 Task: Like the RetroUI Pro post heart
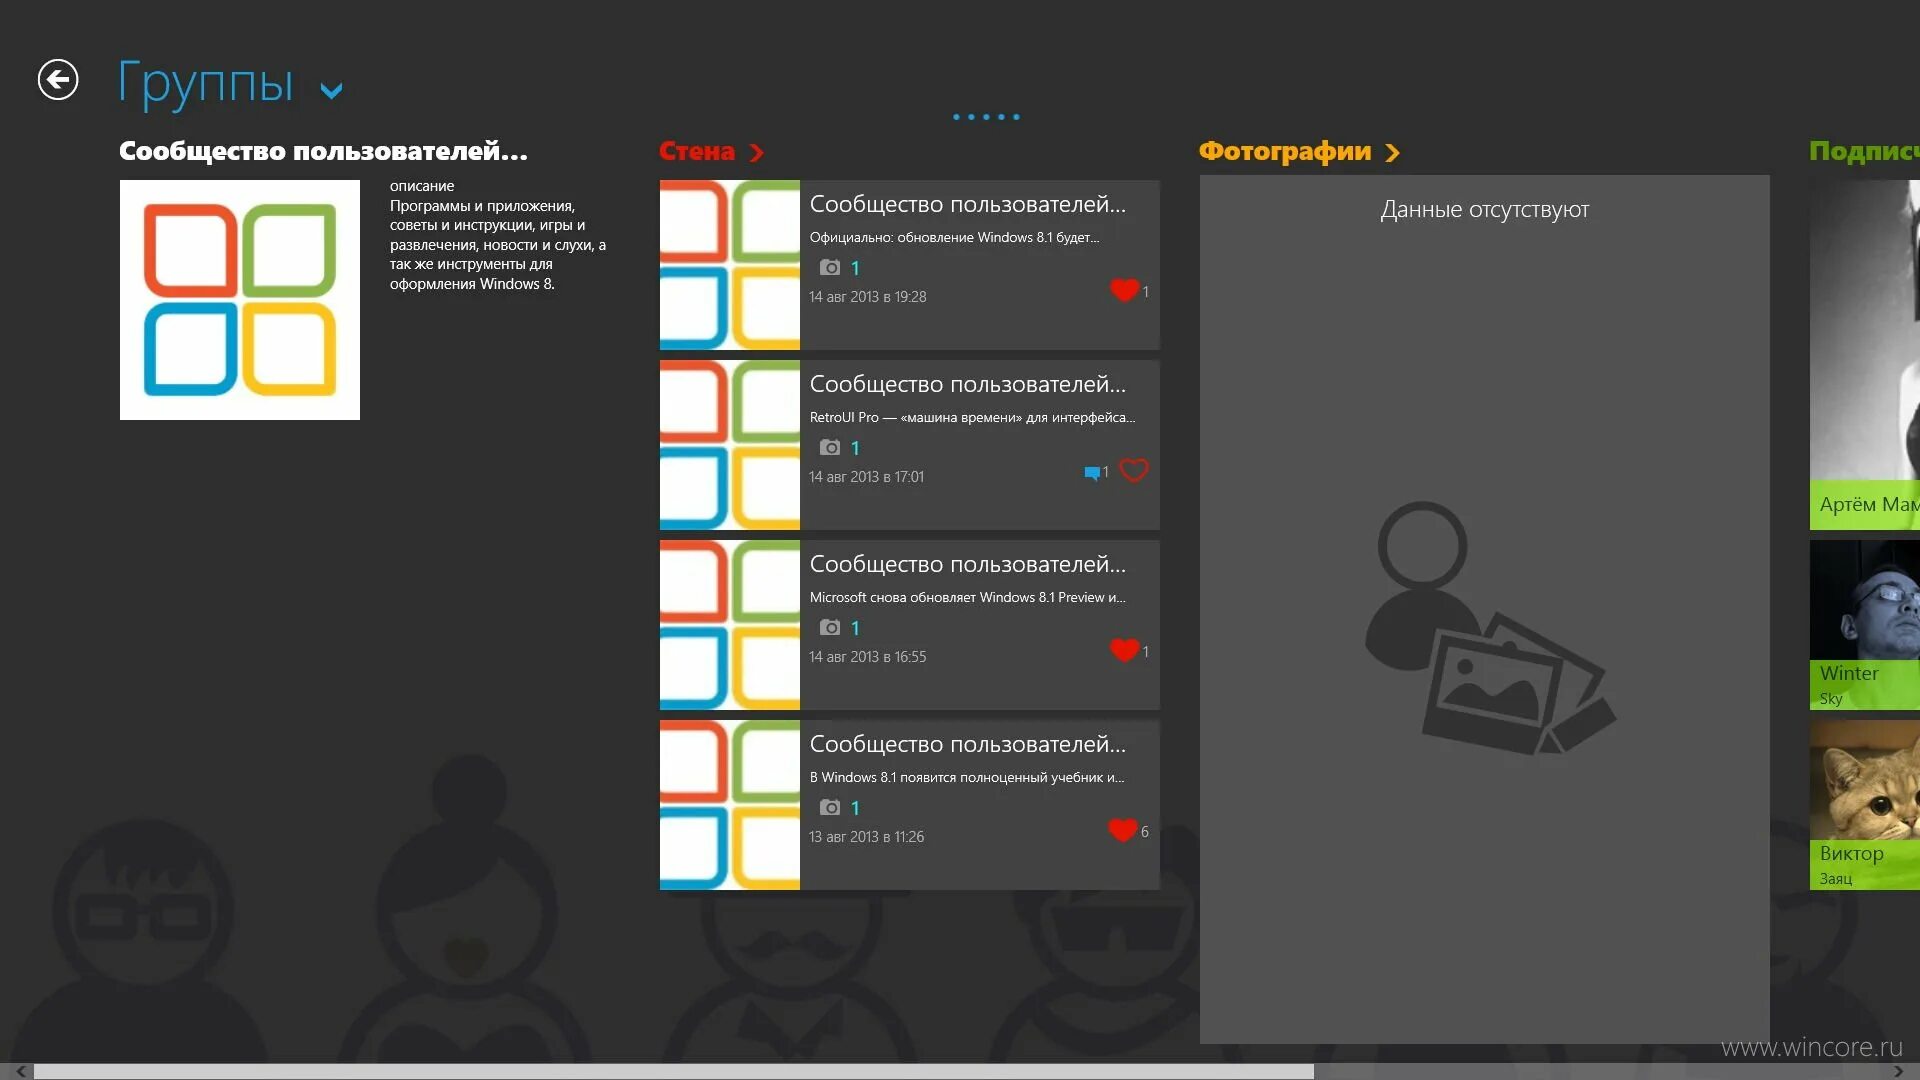[1133, 470]
